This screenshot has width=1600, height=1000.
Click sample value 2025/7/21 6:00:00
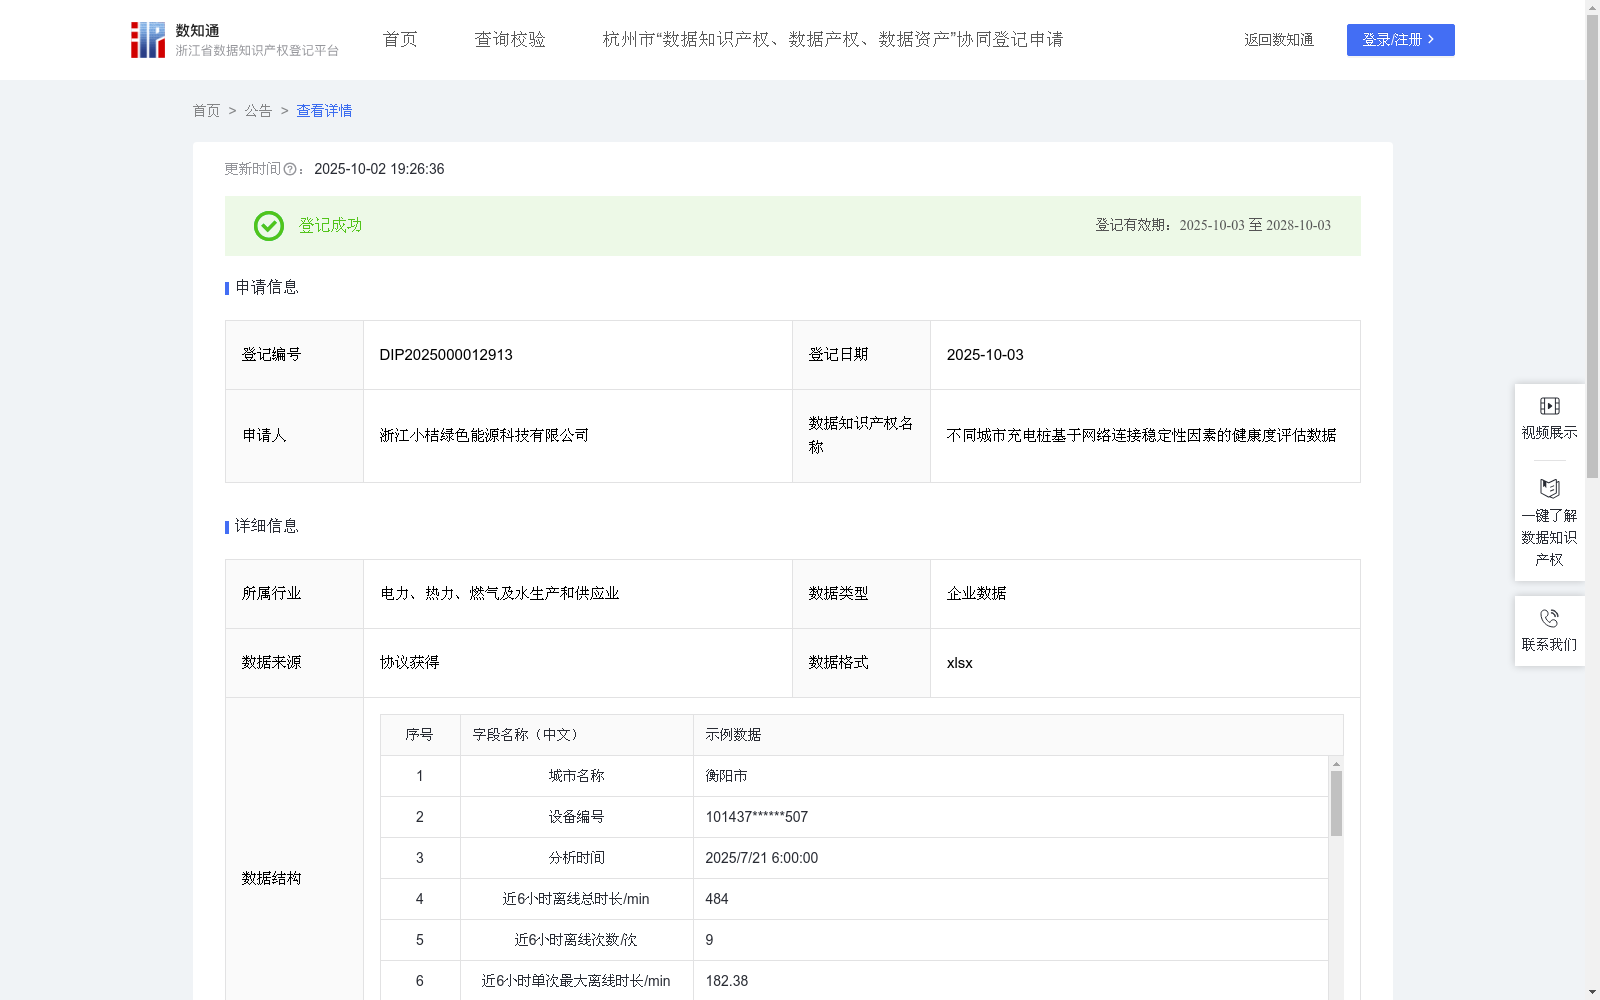point(761,858)
